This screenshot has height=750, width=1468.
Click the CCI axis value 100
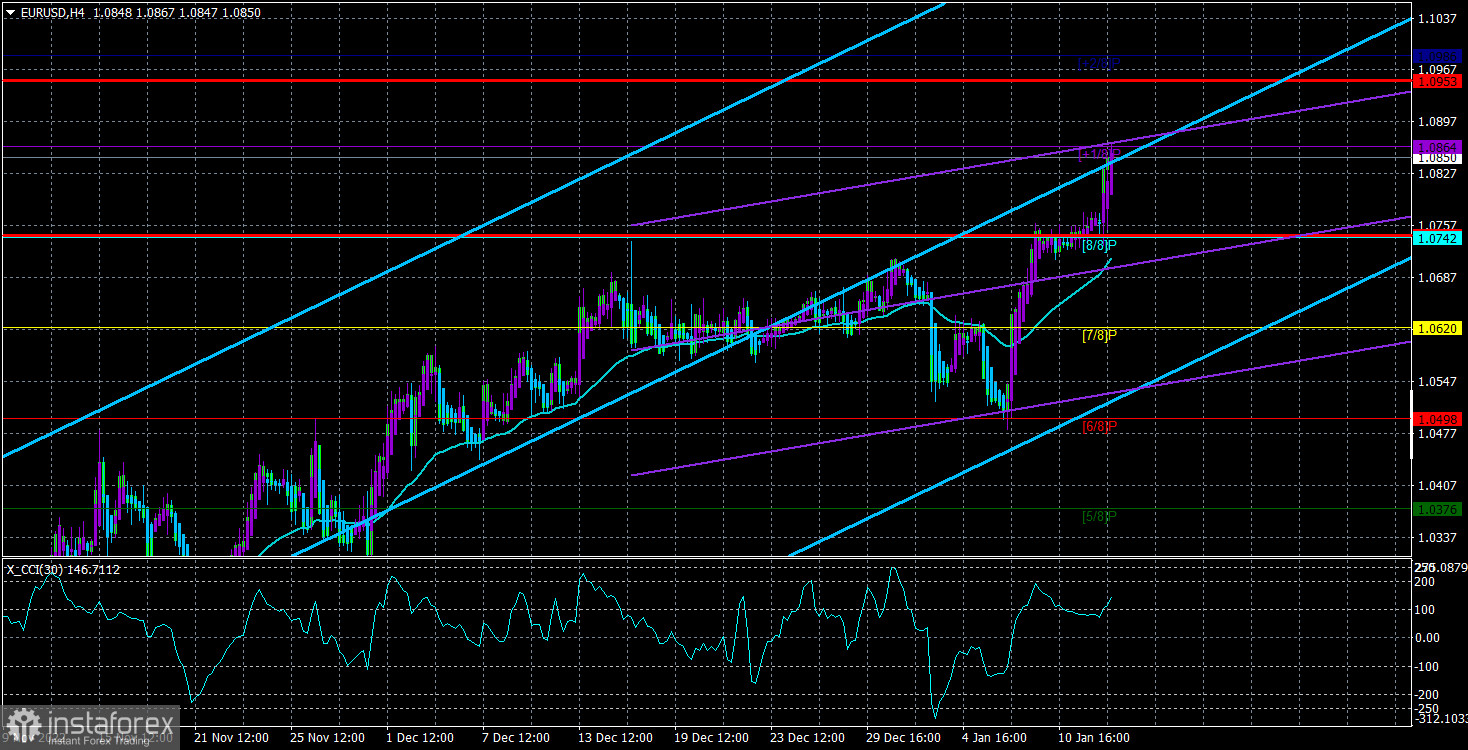pos(1426,609)
